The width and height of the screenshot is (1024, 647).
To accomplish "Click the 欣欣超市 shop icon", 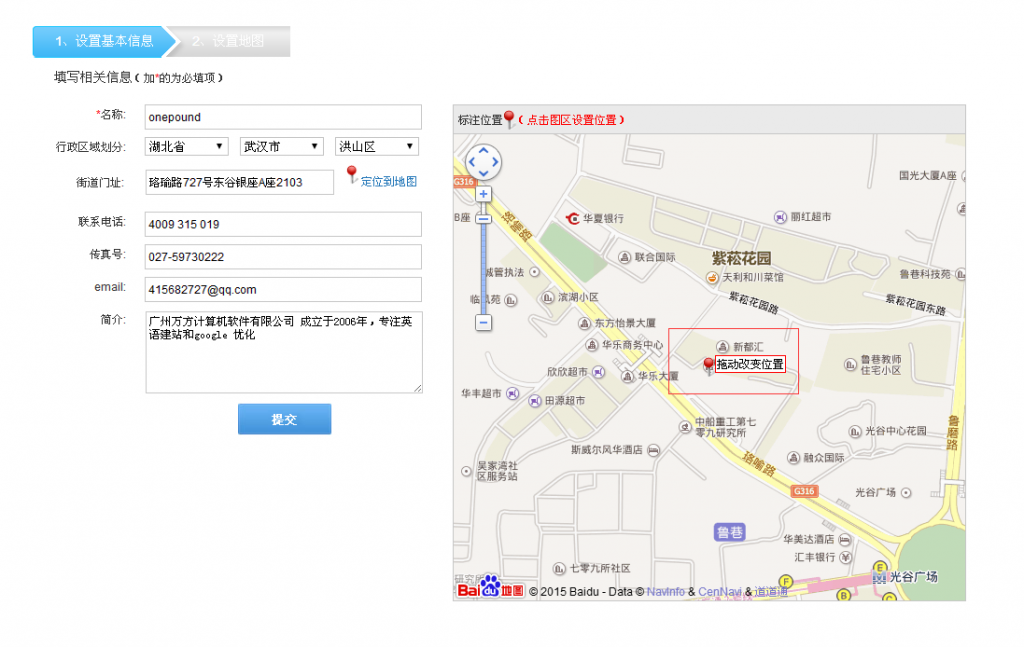I will [x=598, y=371].
